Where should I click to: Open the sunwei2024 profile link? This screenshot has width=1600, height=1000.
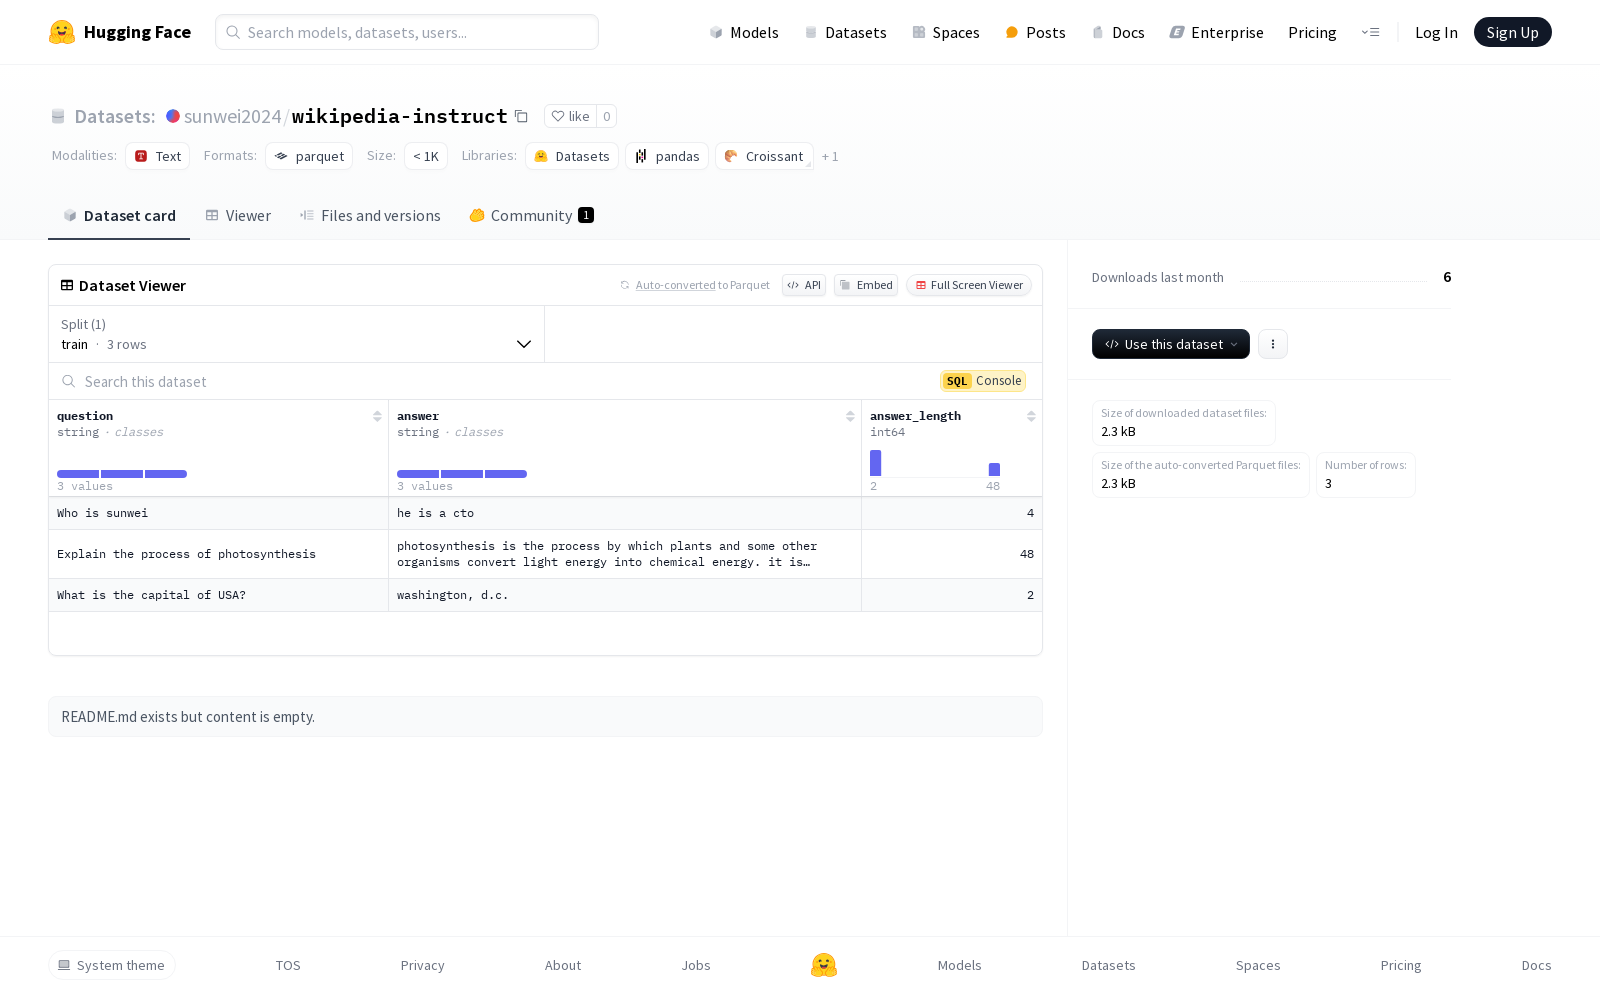233,116
